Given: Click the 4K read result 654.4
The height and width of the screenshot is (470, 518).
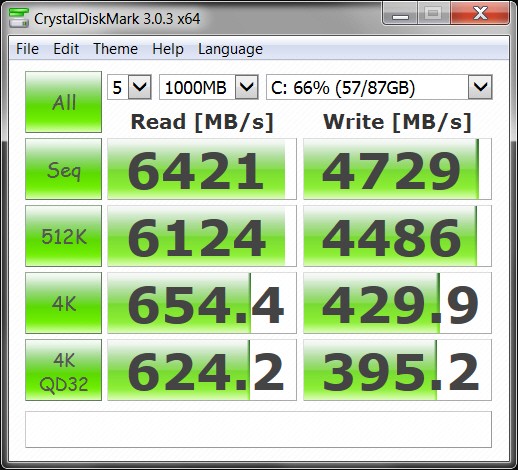Looking at the screenshot, I should pyautogui.click(x=202, y=303).
